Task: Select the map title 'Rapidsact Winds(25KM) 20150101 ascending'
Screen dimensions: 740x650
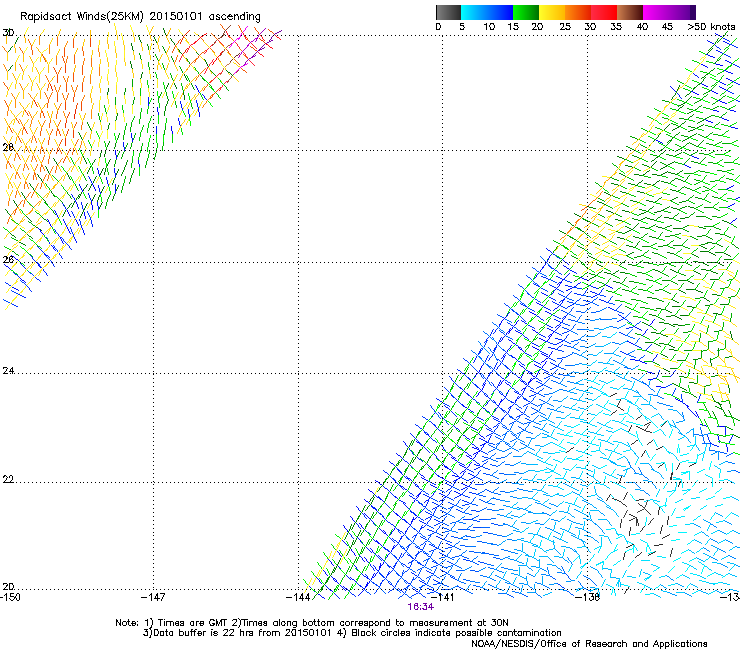Action: click(x=140, y=17)
